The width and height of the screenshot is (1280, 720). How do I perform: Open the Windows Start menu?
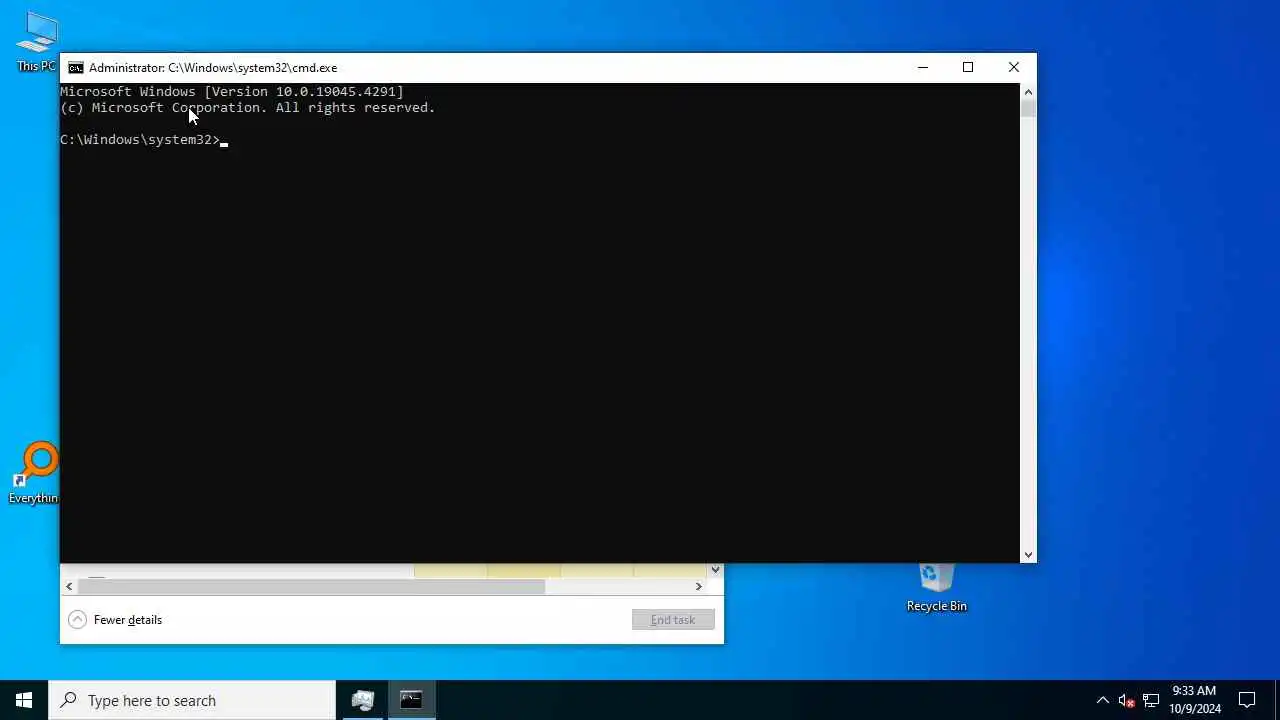(24, 700)
